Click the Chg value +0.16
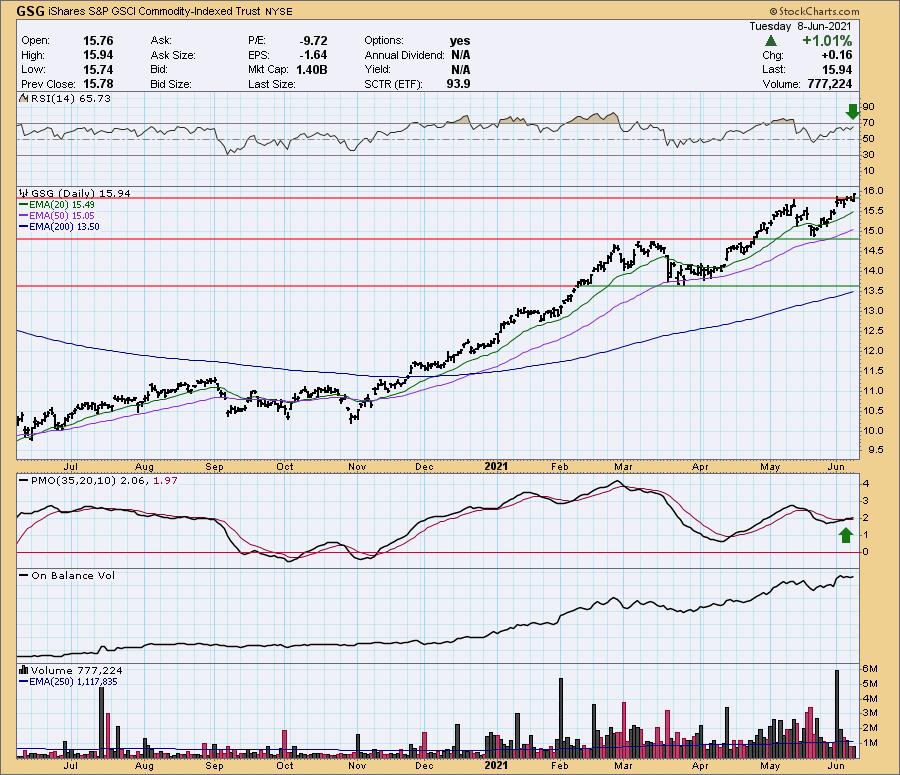Image resolution: width=900 pixels, height=775 pixels. point(836,55)
